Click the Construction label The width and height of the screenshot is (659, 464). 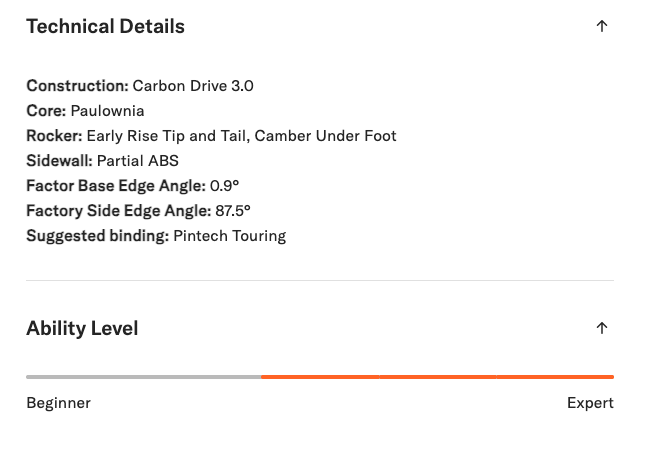tap(77, 86)
